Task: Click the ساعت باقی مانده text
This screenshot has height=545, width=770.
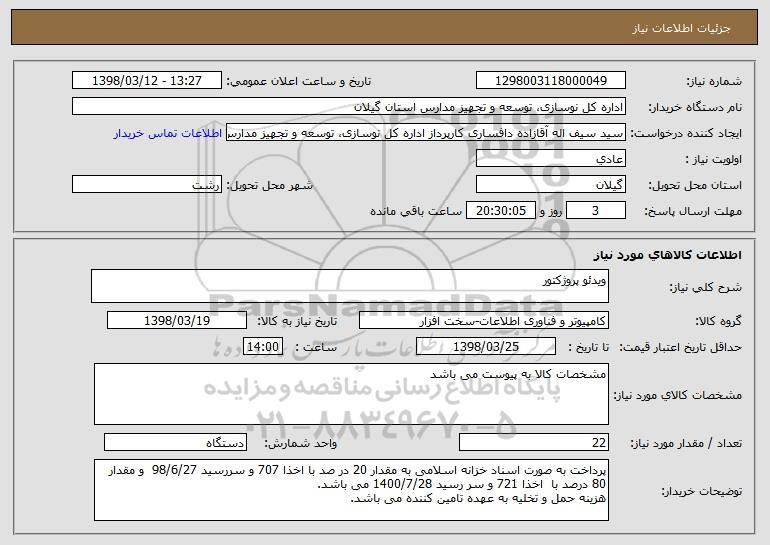Action: click(416, 212)
